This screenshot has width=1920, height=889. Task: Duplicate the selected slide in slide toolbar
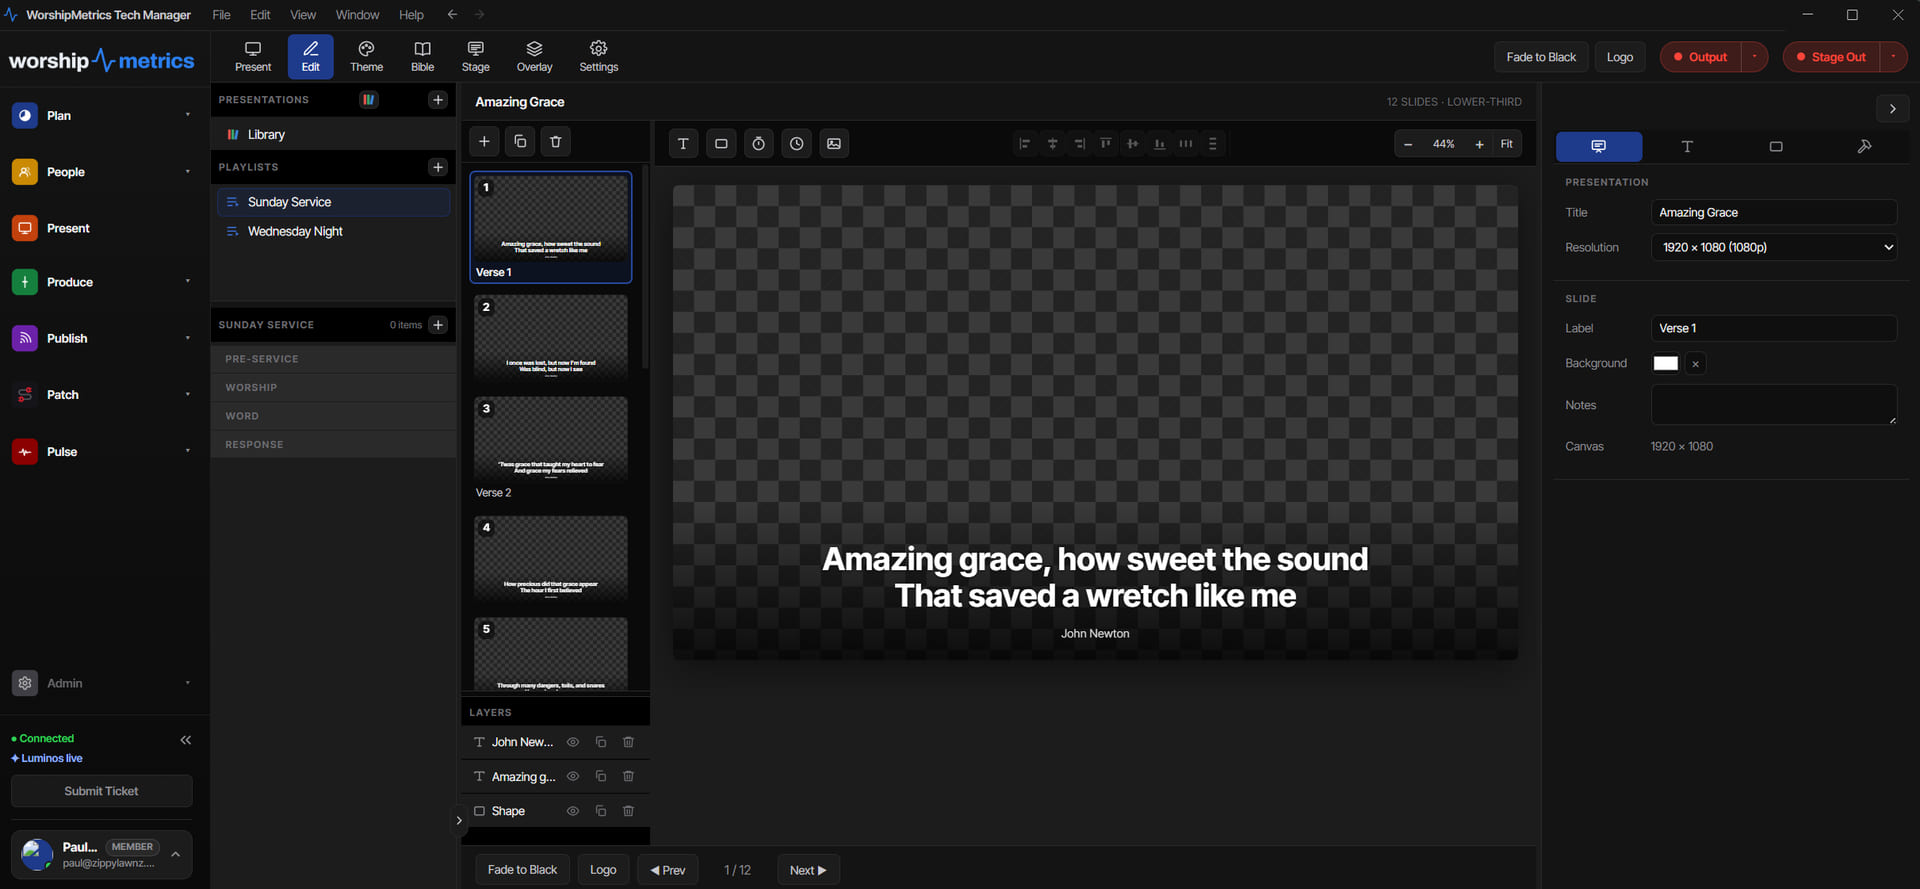(x=520, y=142)
